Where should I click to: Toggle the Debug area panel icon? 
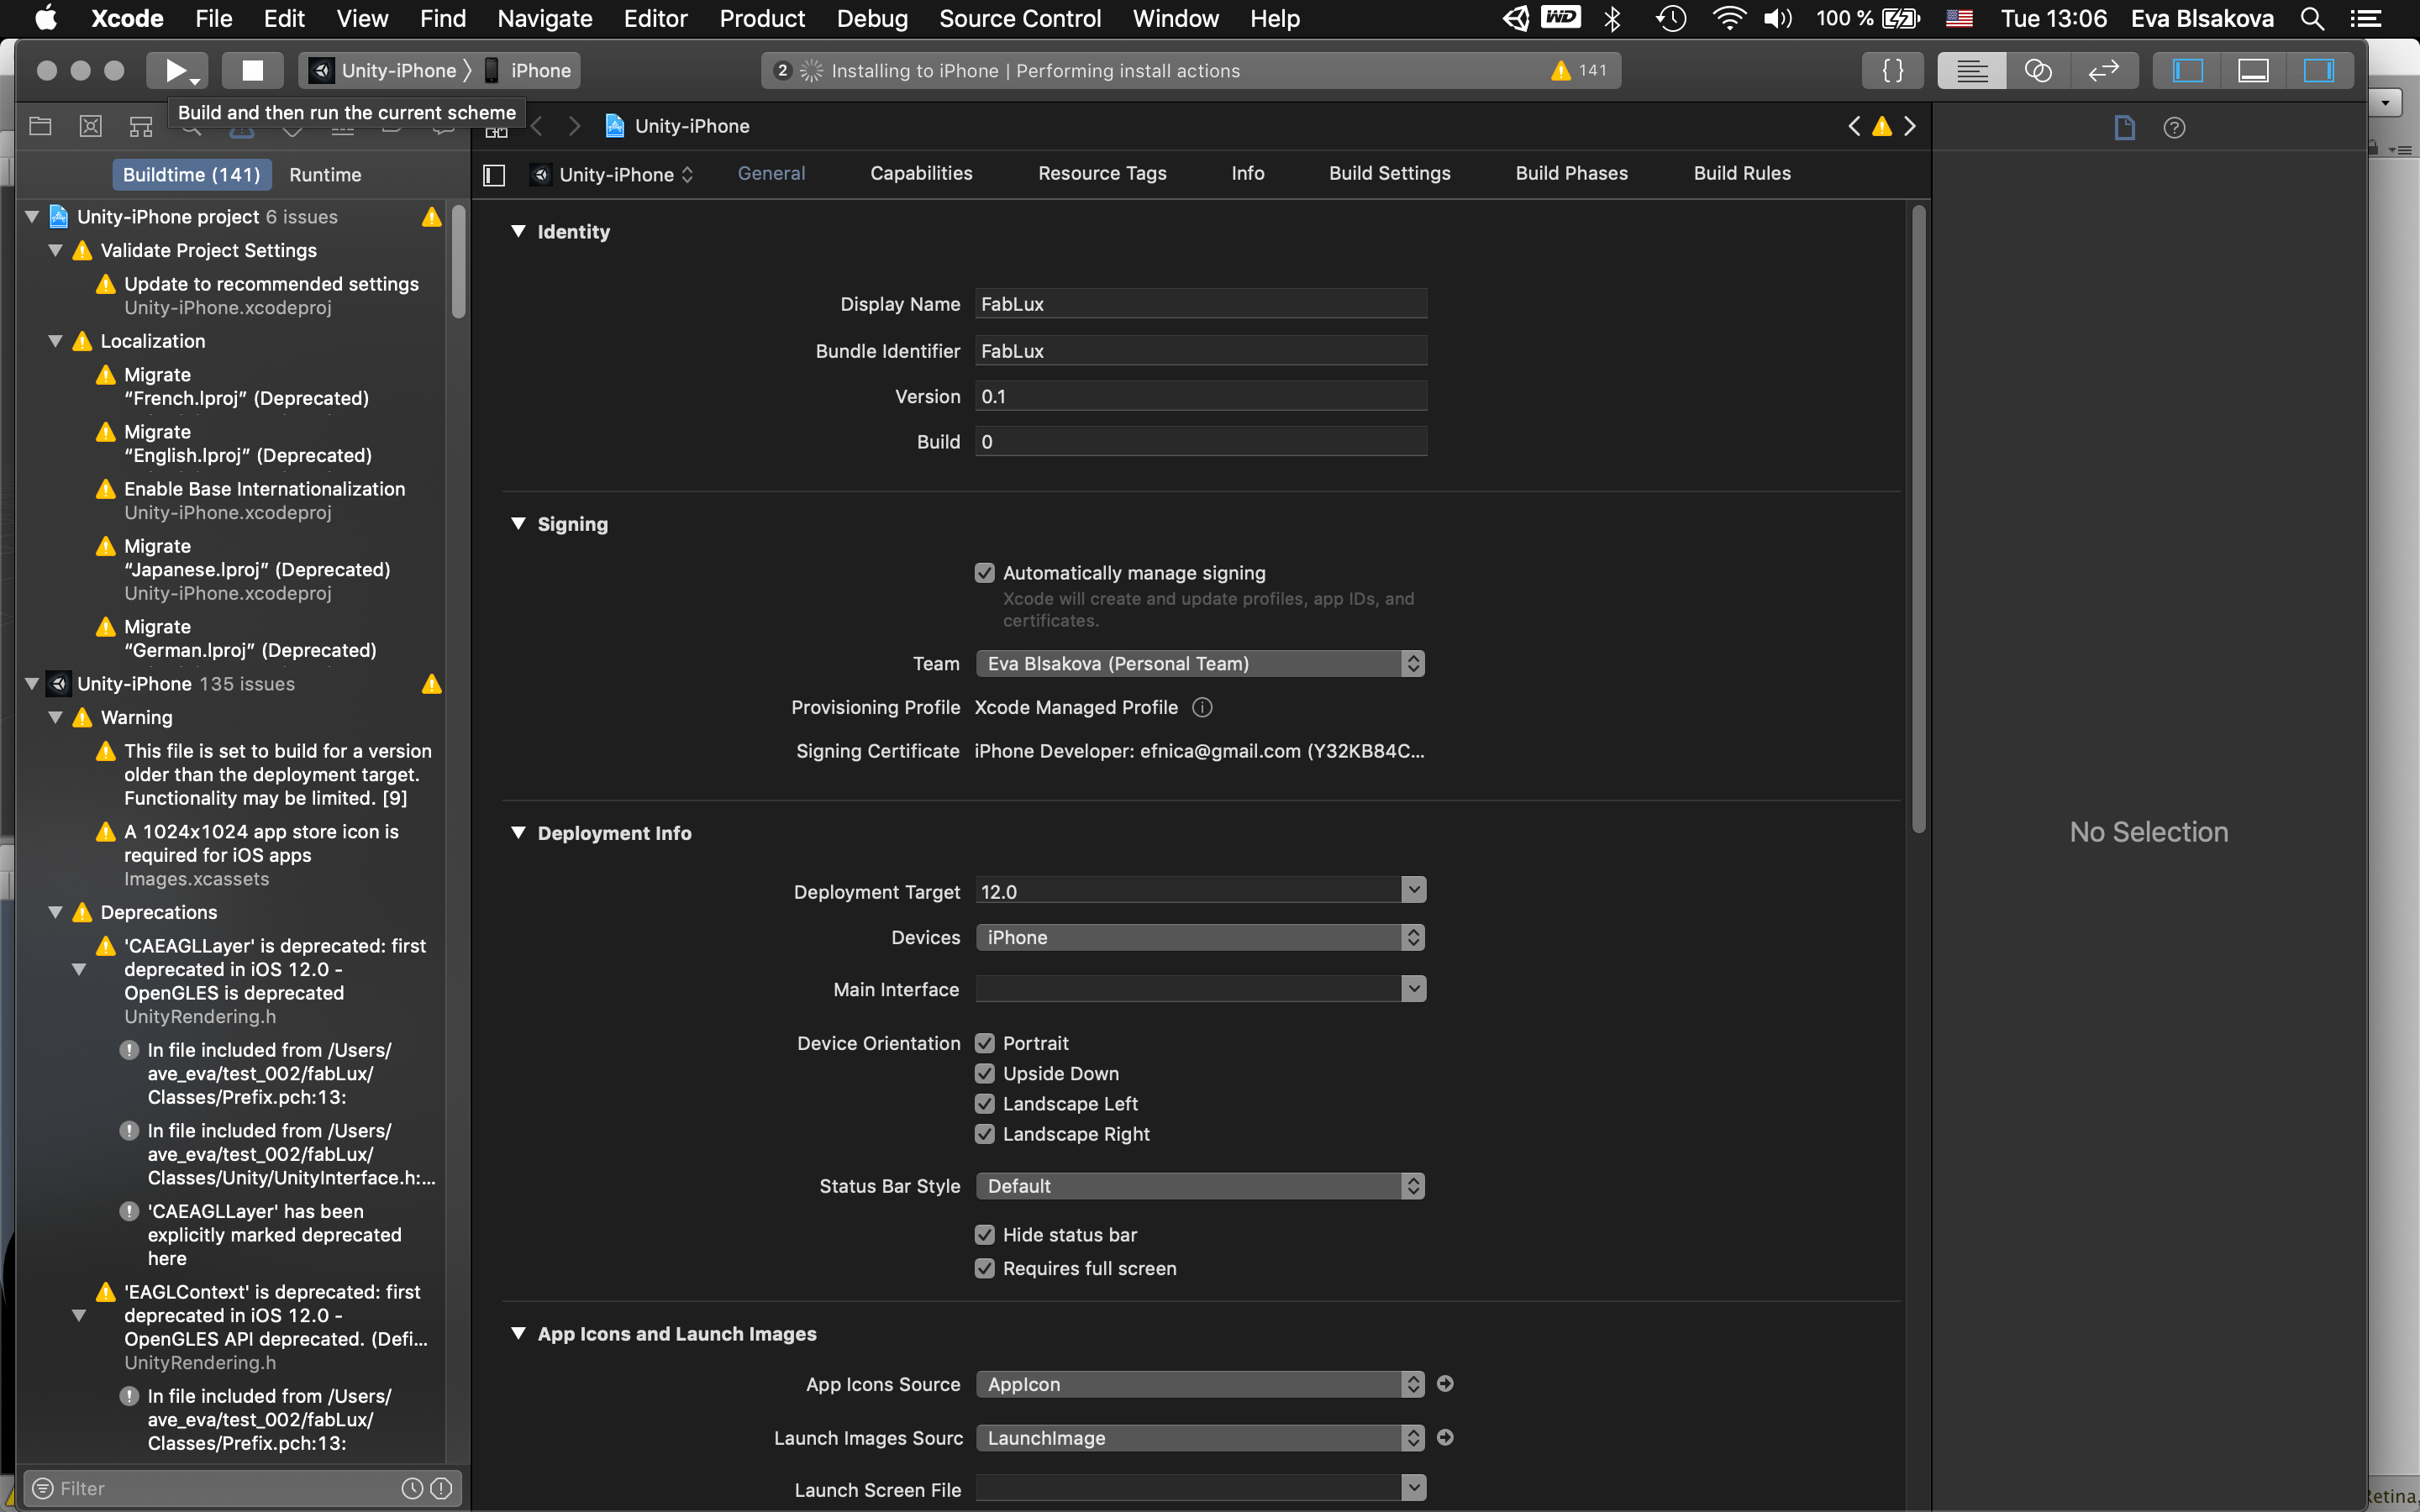2253,70
